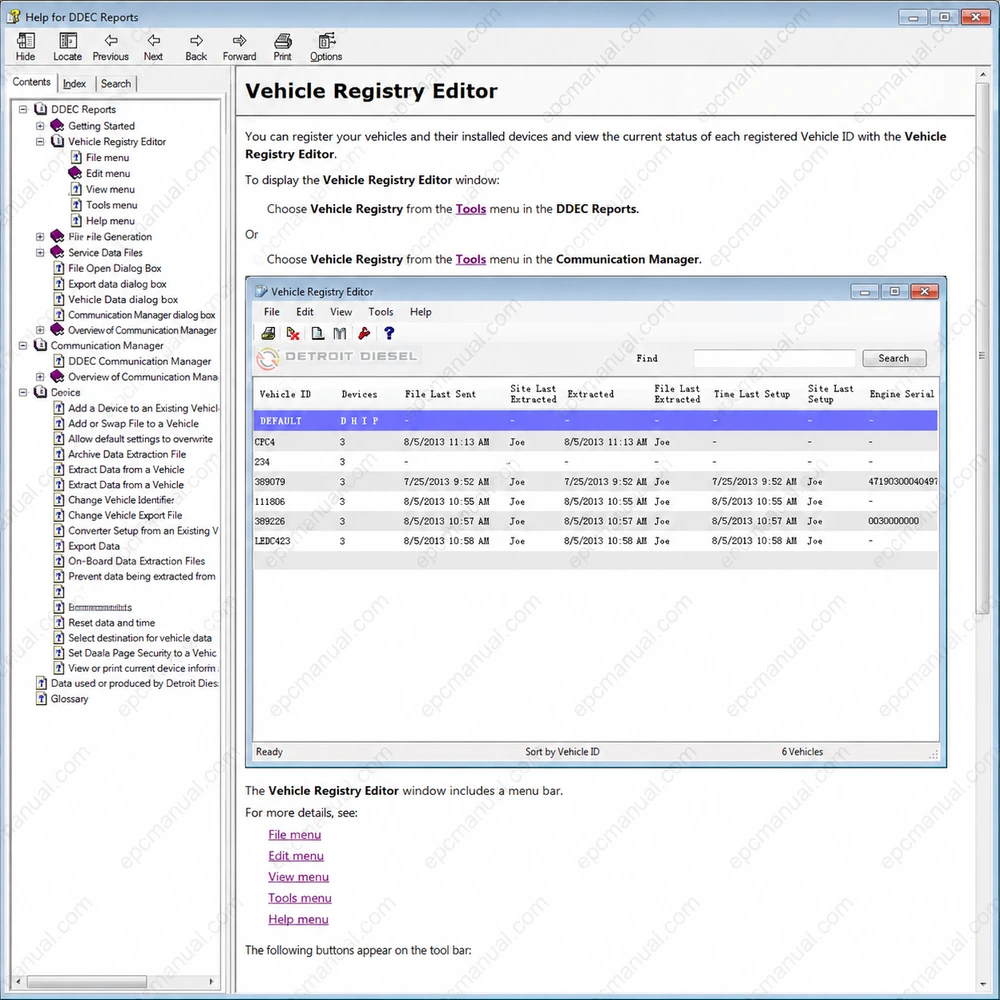
Task: Open DDEC Communication Manager topic
Action: (x=140, y=360)
